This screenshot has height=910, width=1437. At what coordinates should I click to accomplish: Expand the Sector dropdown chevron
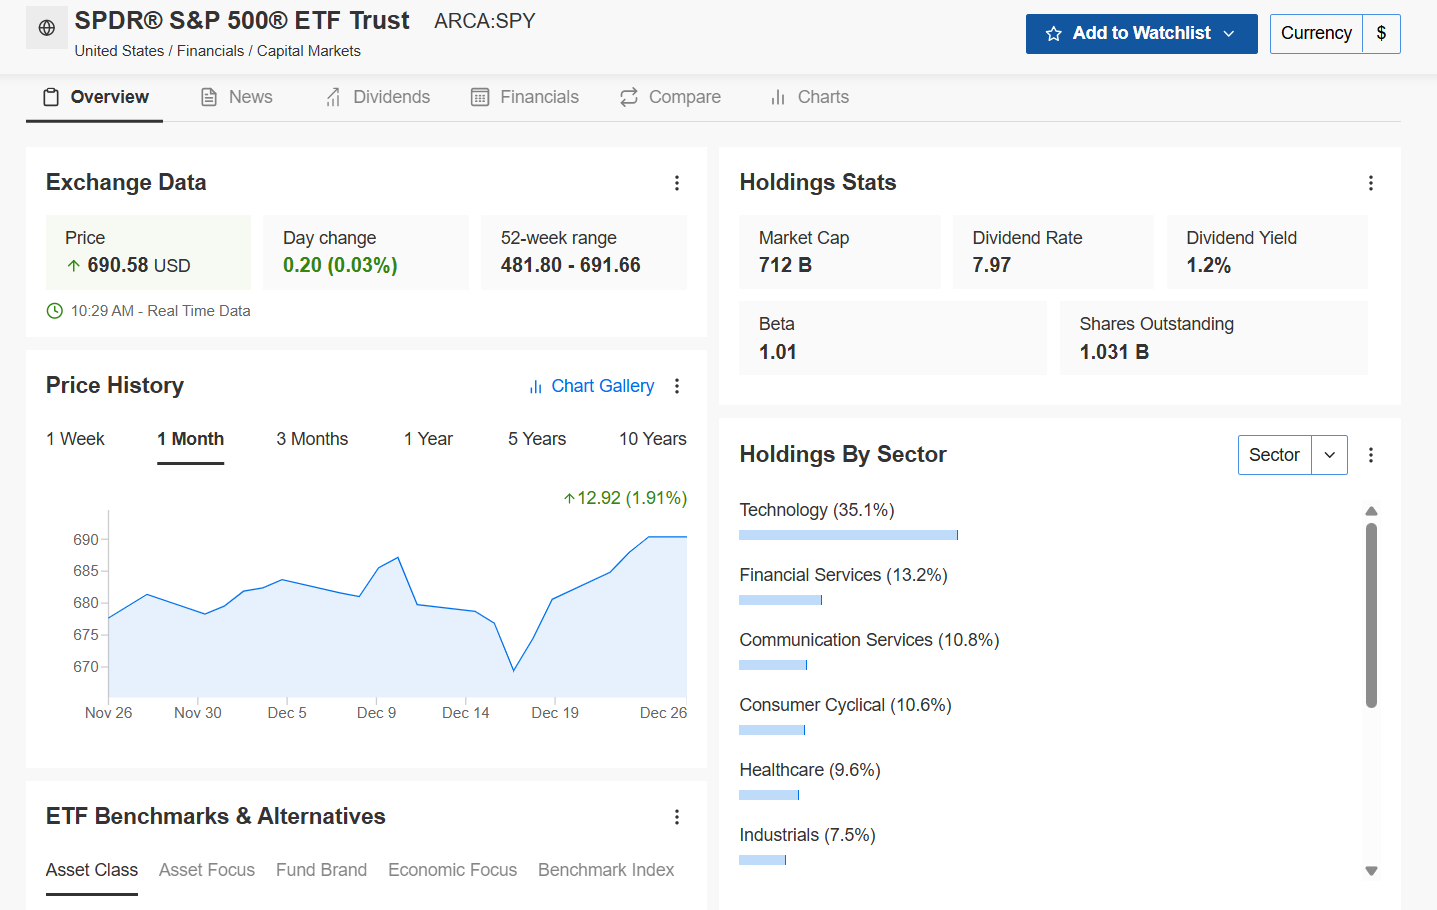pyautogui.click(x=1330, y=455)
